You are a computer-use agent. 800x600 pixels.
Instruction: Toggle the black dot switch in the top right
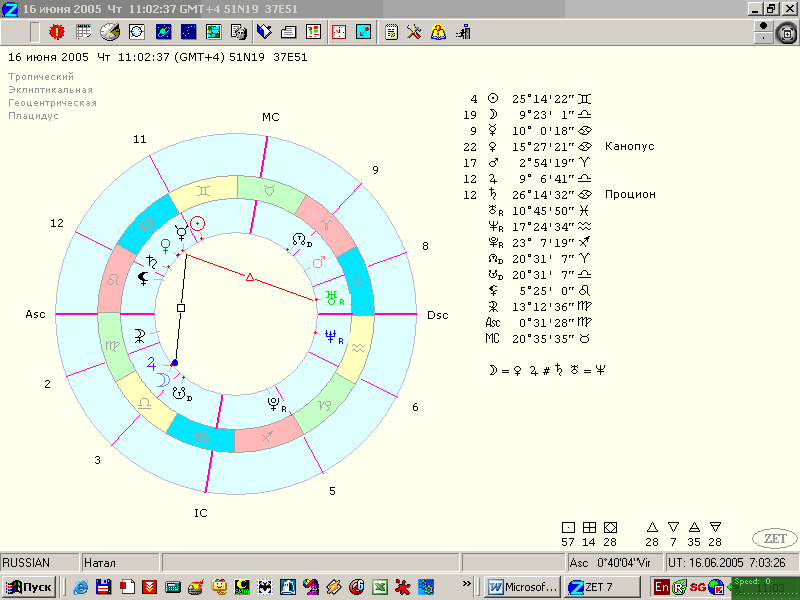coord(763,26)
